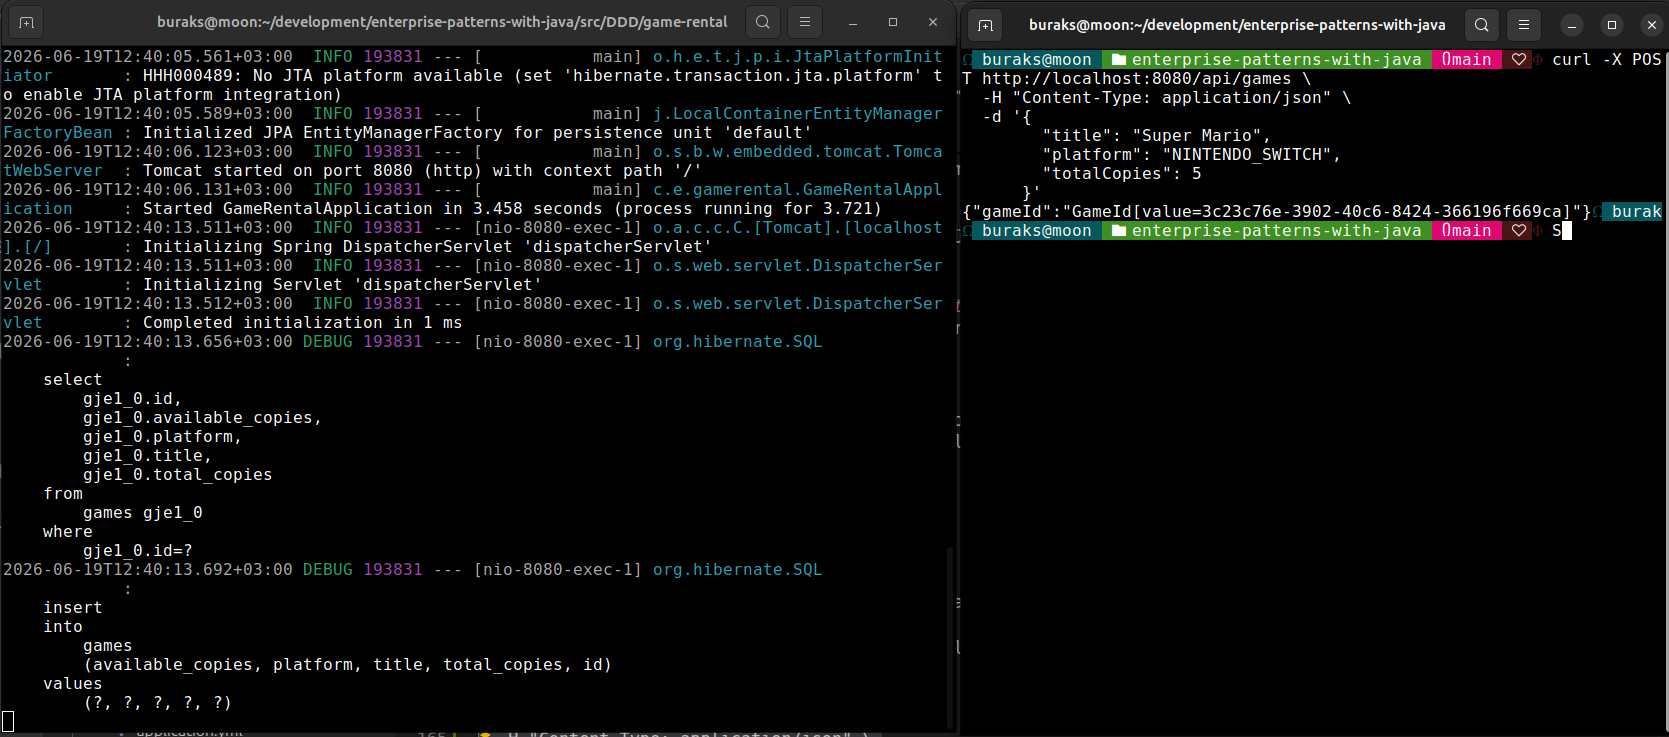Click the heart icon on the curl prompt line
The width and height of the screenshot is (1669, 737).
tap(1519, 60)
